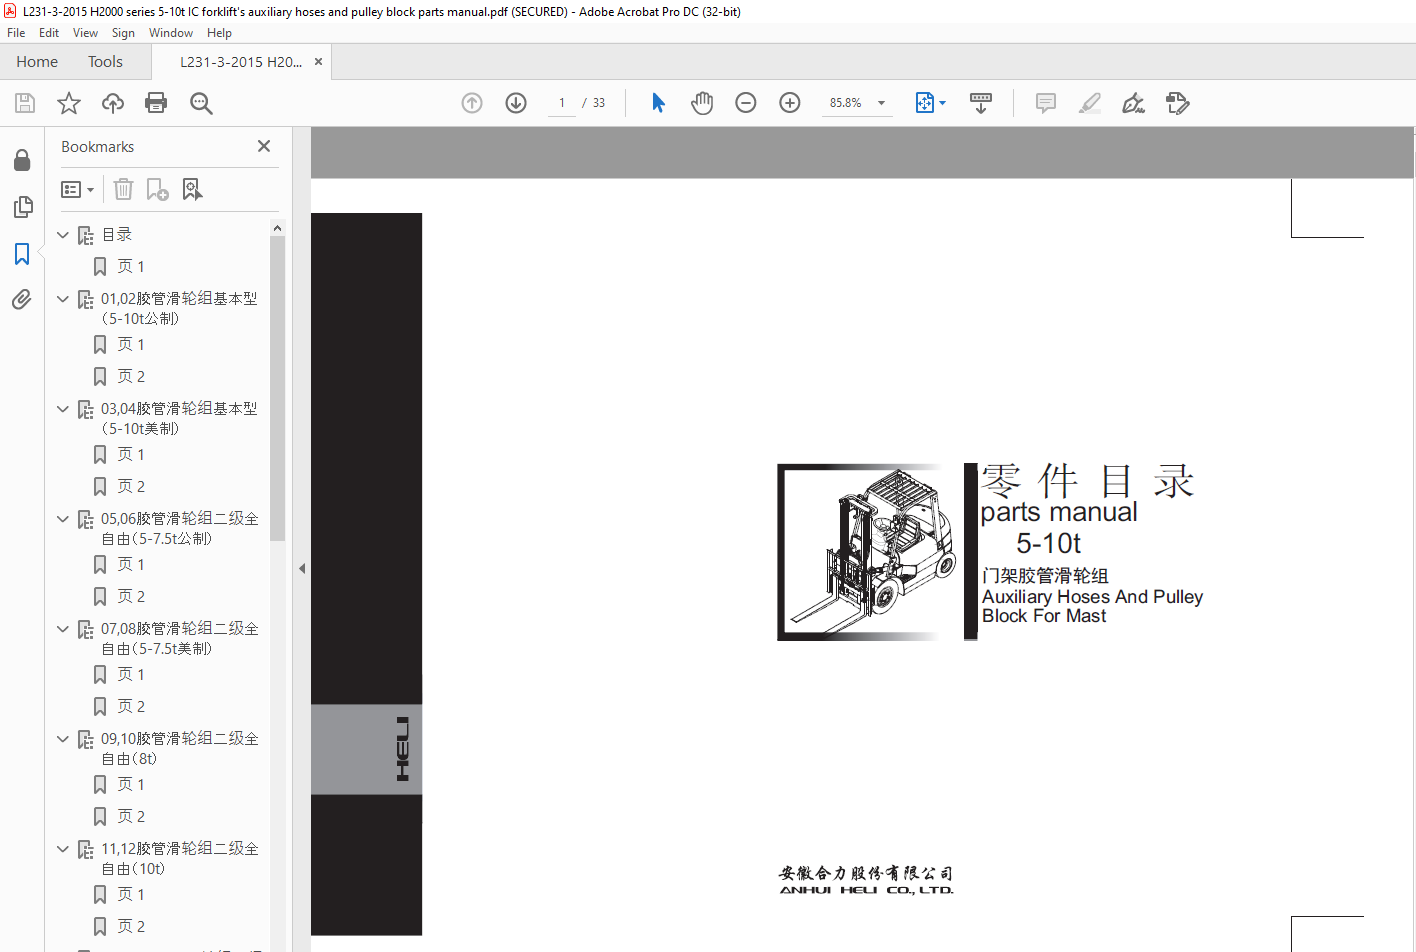Delete the selected bookmark trash icon

[x=123, y=189]
